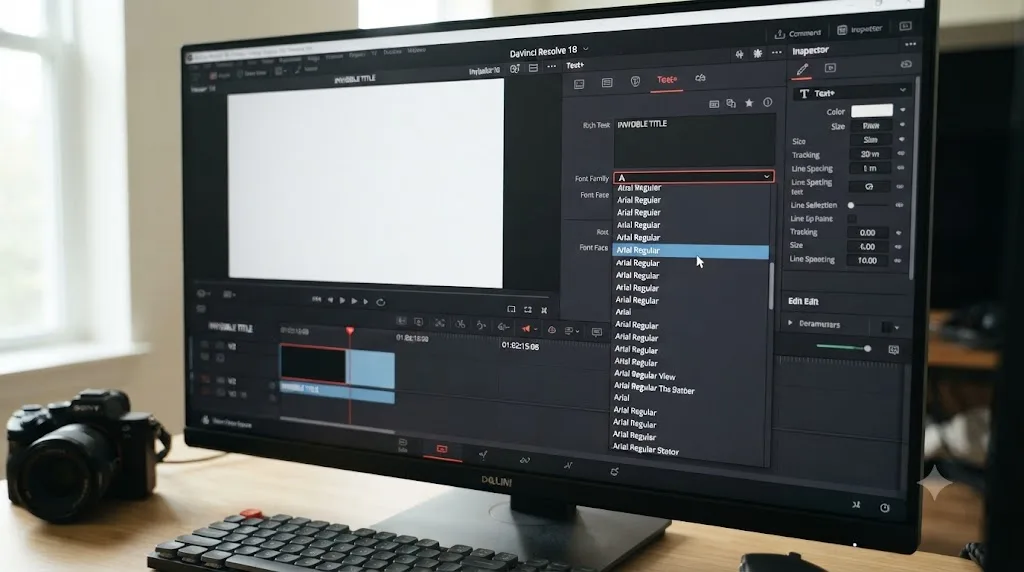The height and width of the screenshot is (572, 1024).
Task: Click inside the Rich Text field
Action: pos(694,142)
